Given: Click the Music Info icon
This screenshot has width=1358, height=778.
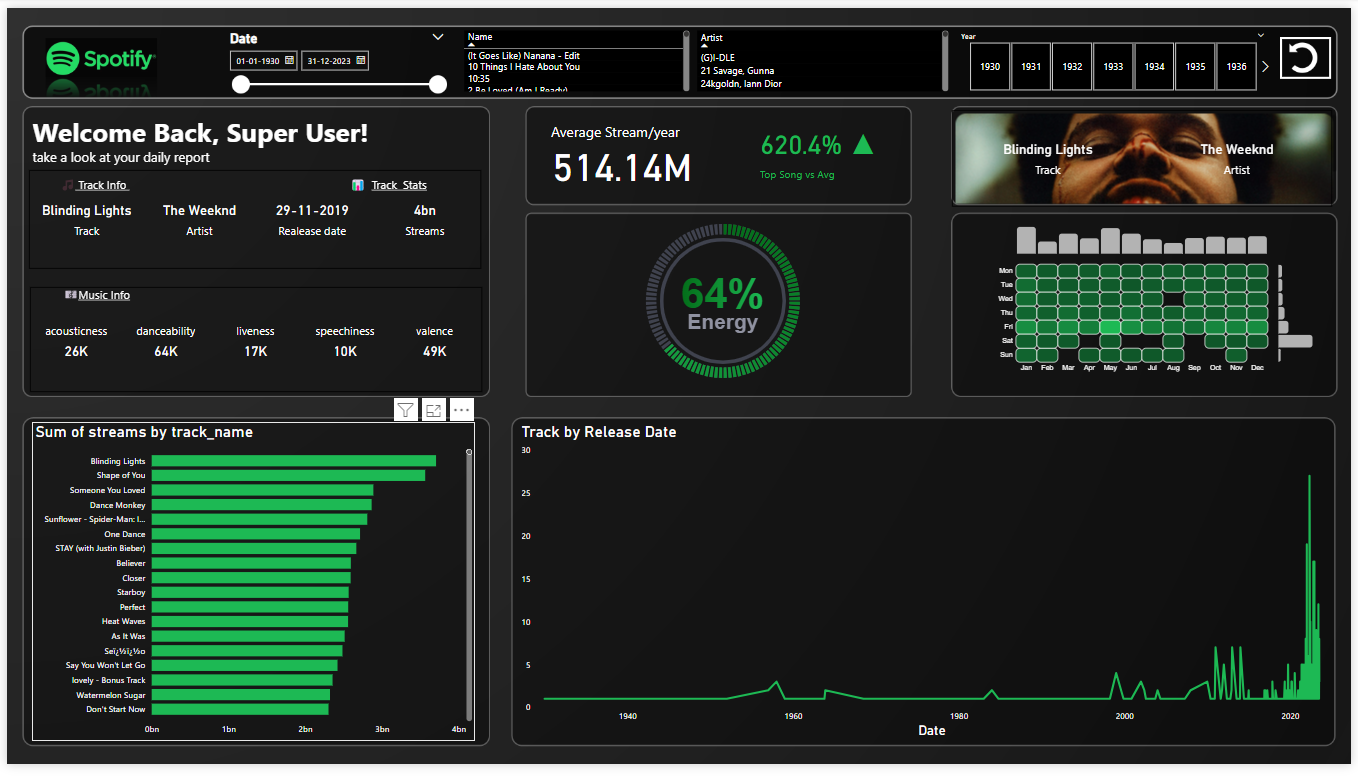Looking at the screenshot, I should [x=71, y=295].
